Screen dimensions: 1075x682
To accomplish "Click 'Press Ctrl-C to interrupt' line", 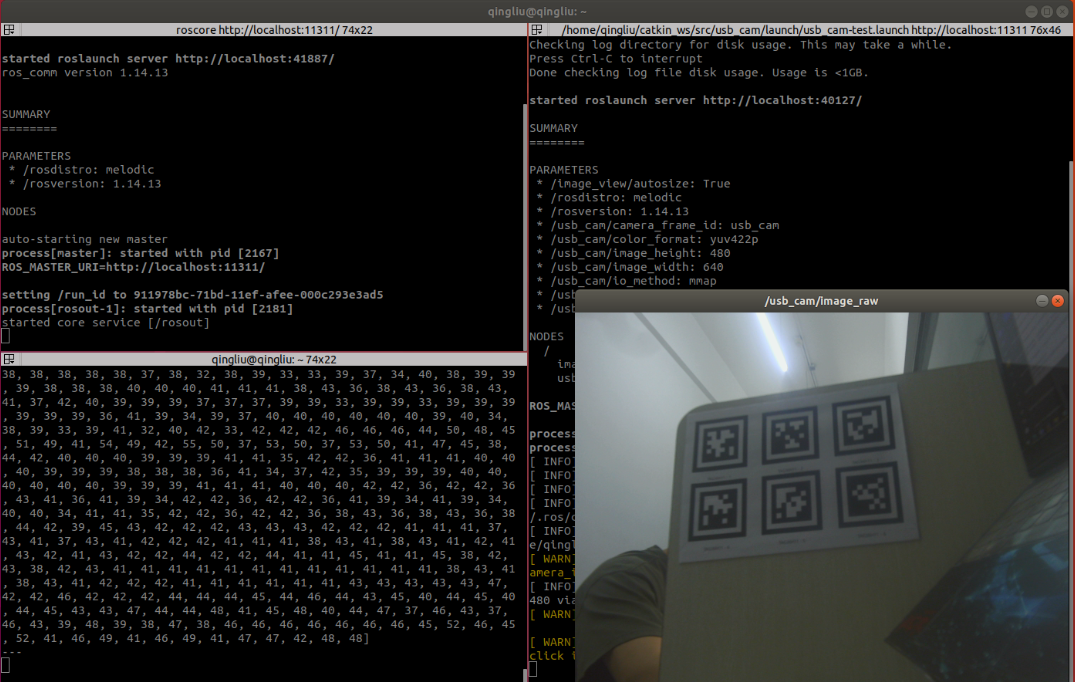I will point(616,59).
